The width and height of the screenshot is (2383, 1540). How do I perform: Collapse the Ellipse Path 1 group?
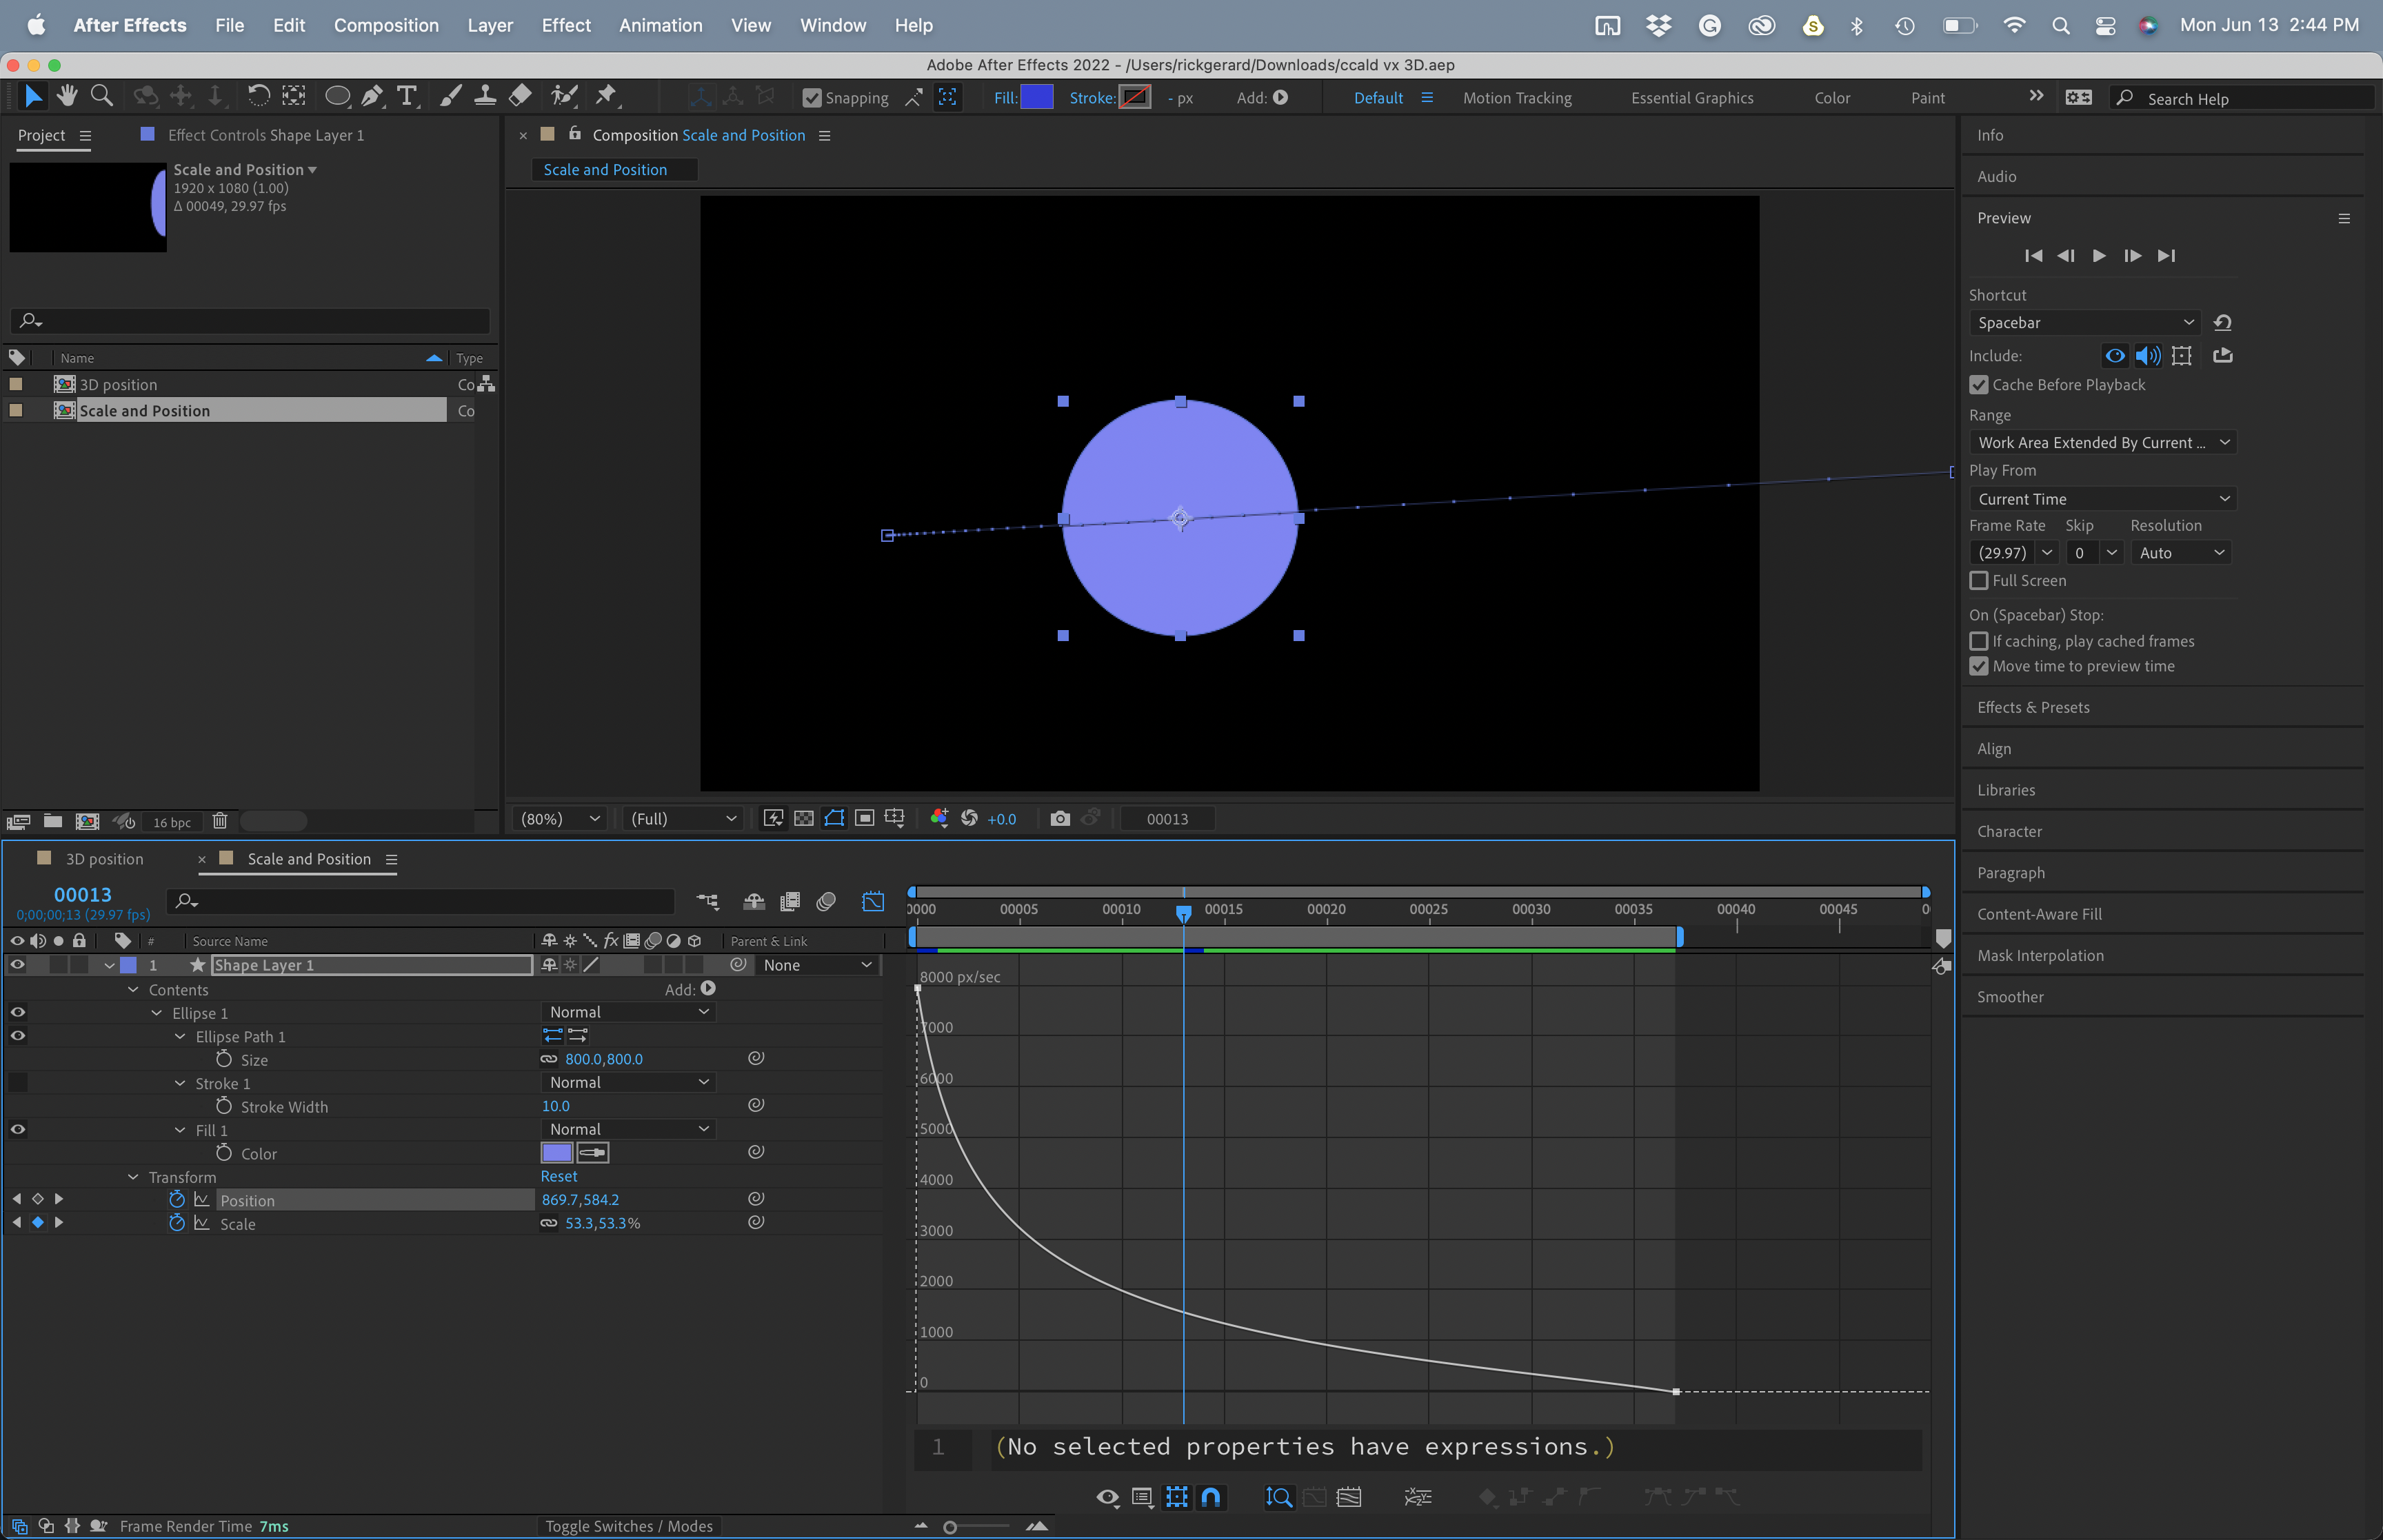[180, 1036]
